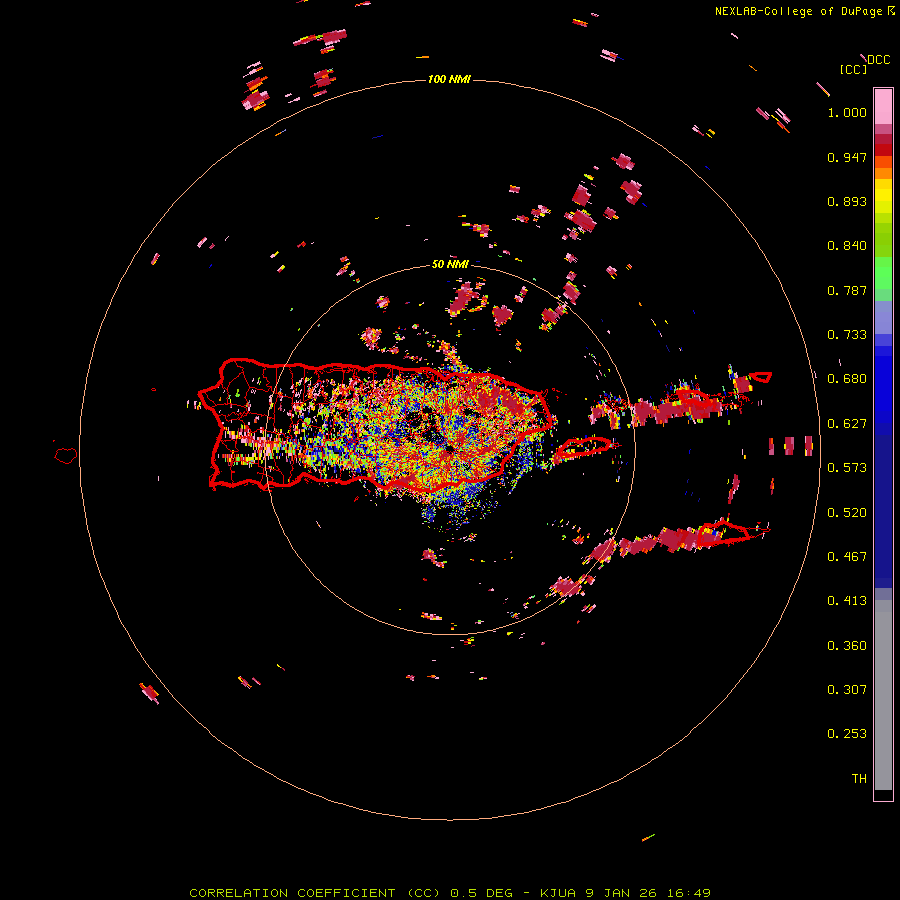Click the 0.787 scale value
This screenshot has height=900, width=900.
coord(847,290)
